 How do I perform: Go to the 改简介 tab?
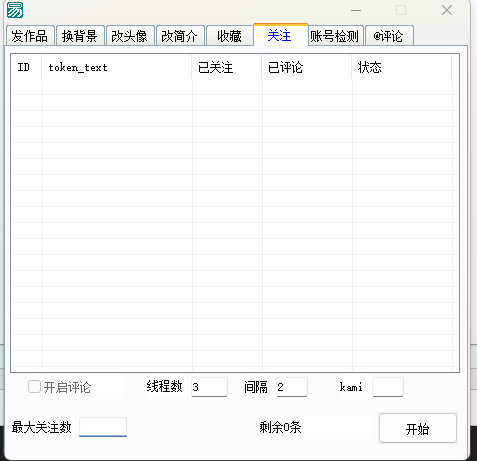(x=180, y=36)
